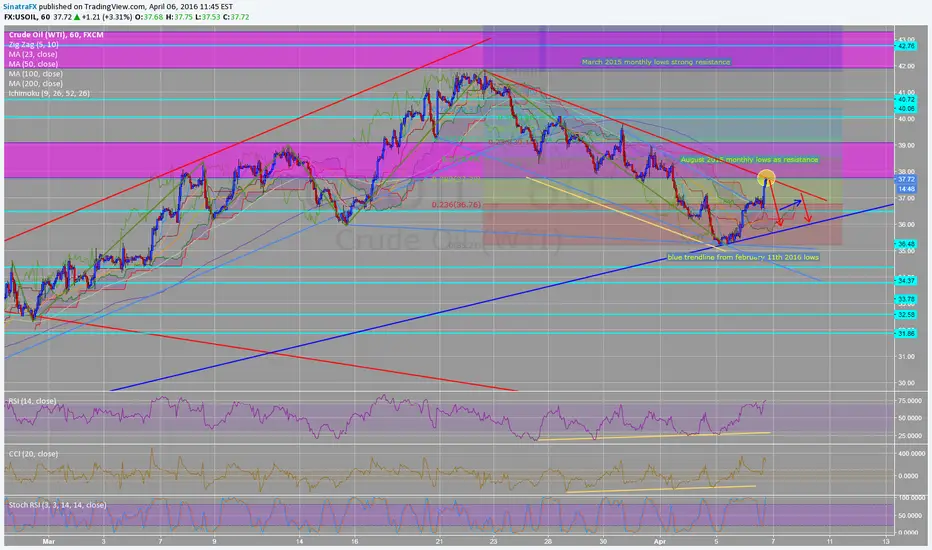
Task: Click the 33.78 price tag on the axis
Action: [906, 299]
